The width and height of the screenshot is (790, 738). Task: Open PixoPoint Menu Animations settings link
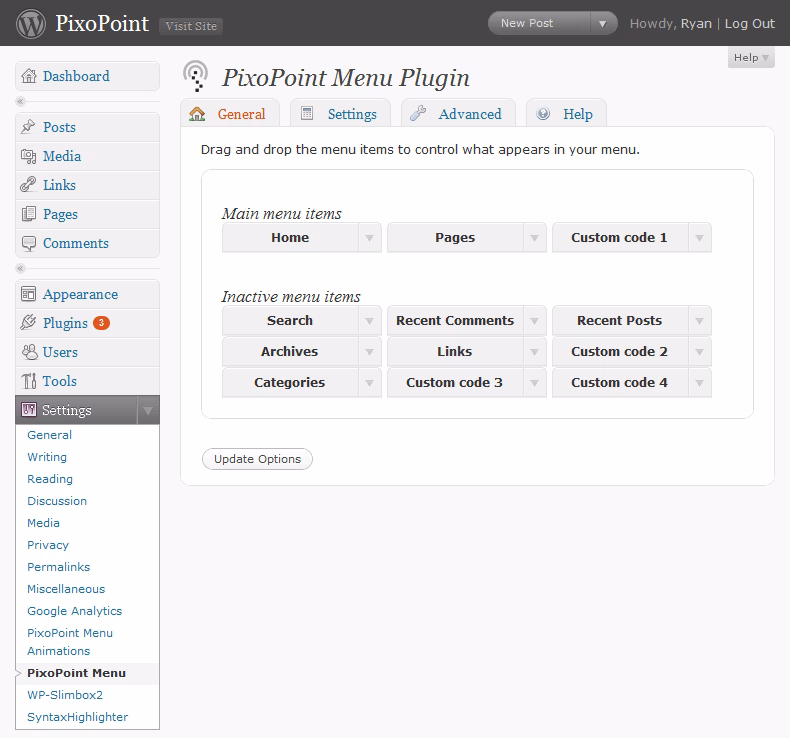[70, 642]
